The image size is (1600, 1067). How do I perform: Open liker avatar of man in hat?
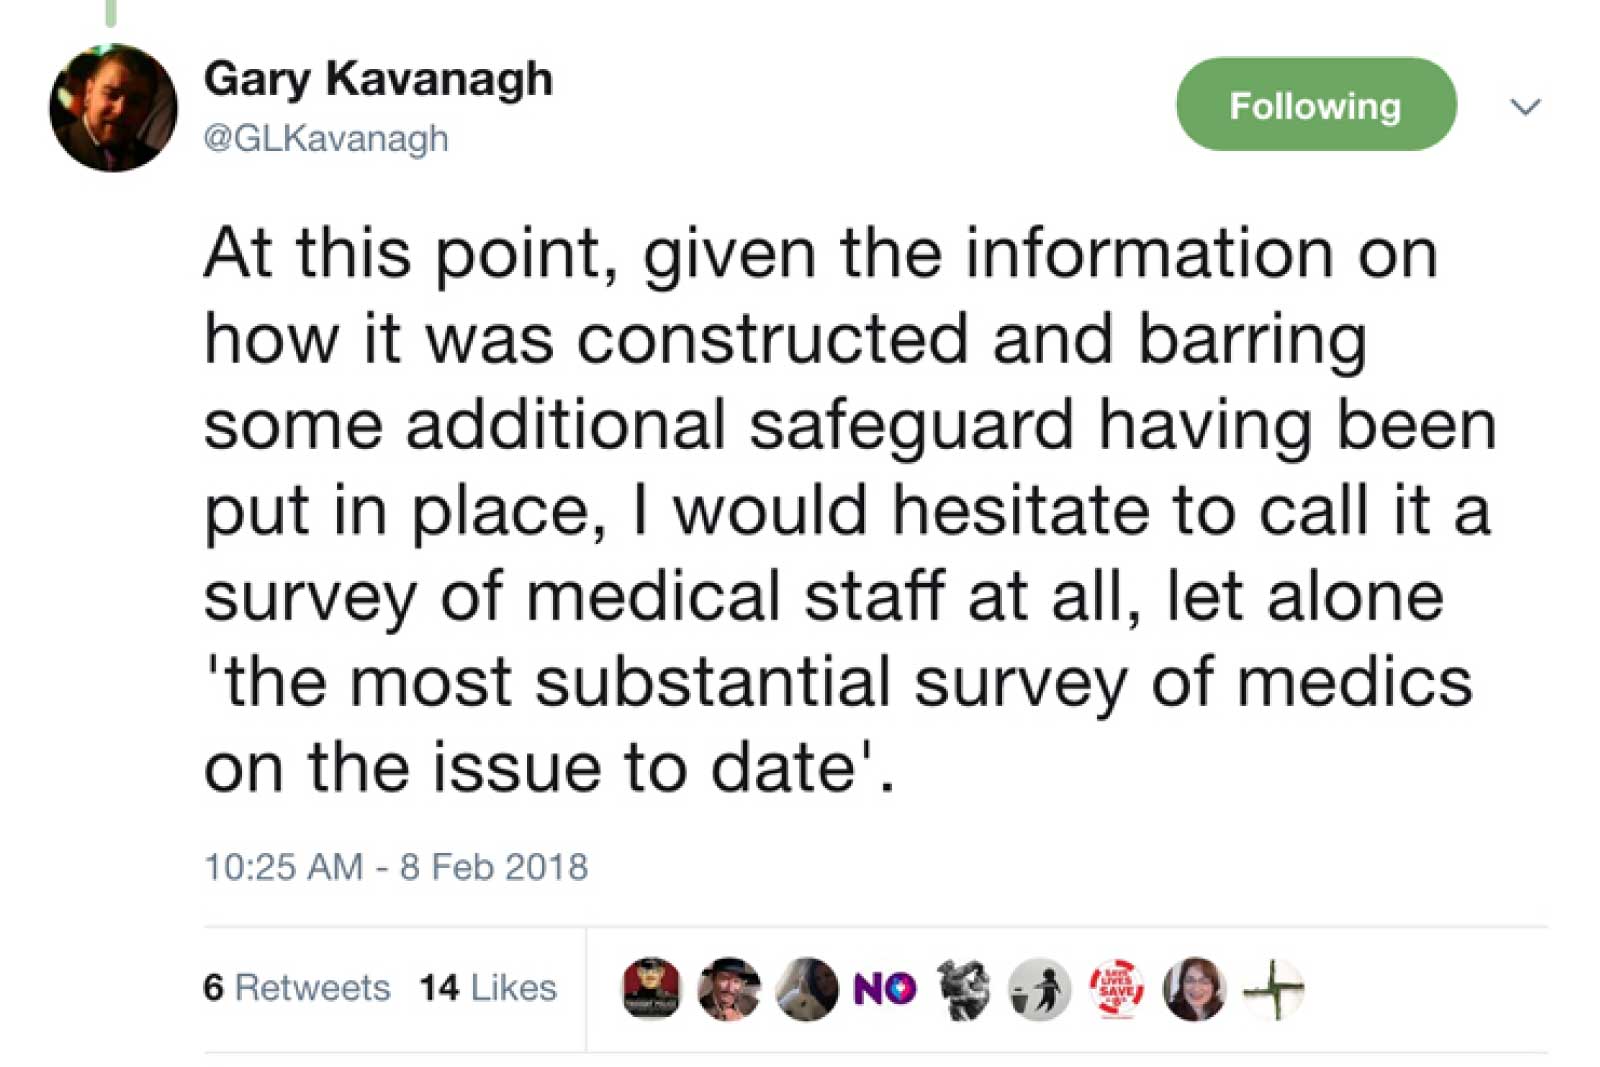tap(729, 989)
